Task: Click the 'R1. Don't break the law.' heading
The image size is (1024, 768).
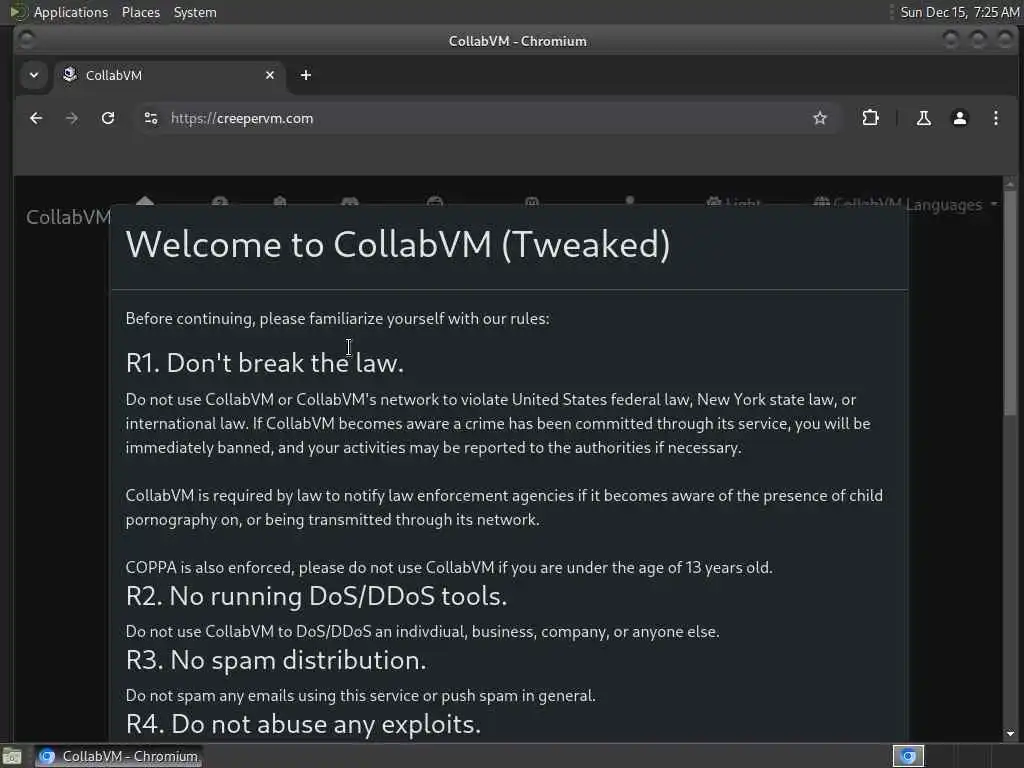Action: pos(264,363)
